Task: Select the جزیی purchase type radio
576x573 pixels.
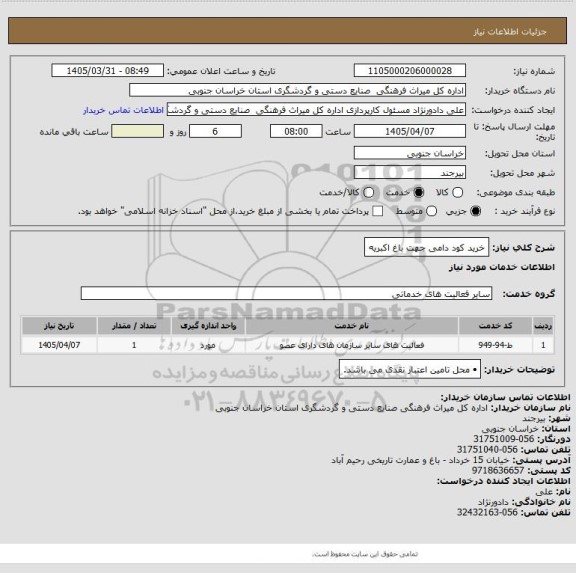Action: coord(476,211)
